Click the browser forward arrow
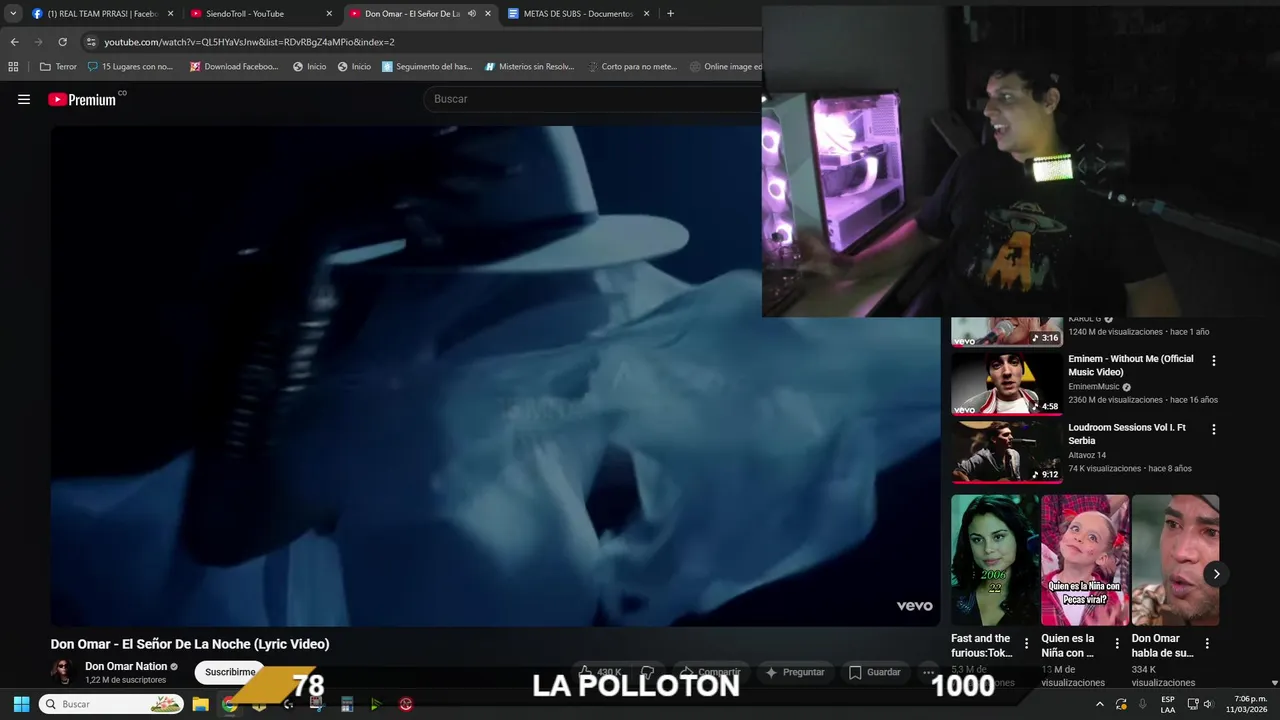Viewport: 1280px width, 720px height. [x=38, y=42]
